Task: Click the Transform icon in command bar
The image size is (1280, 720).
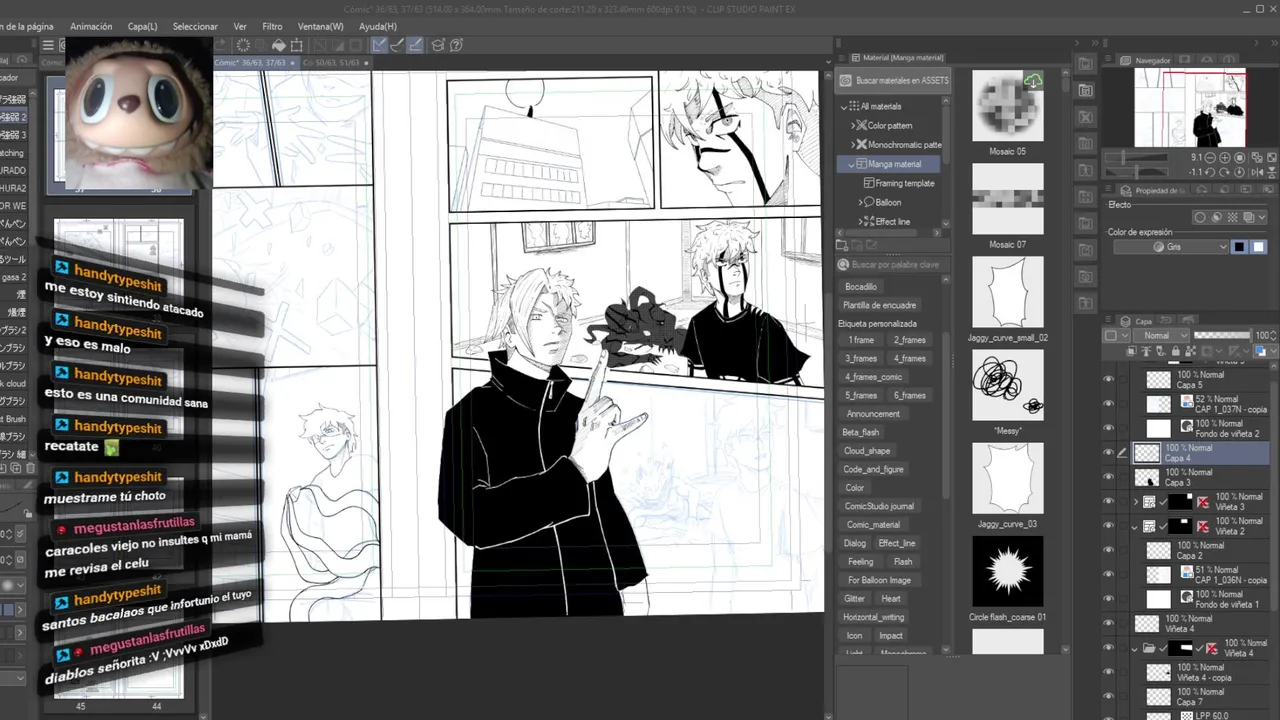Action: 296,45
